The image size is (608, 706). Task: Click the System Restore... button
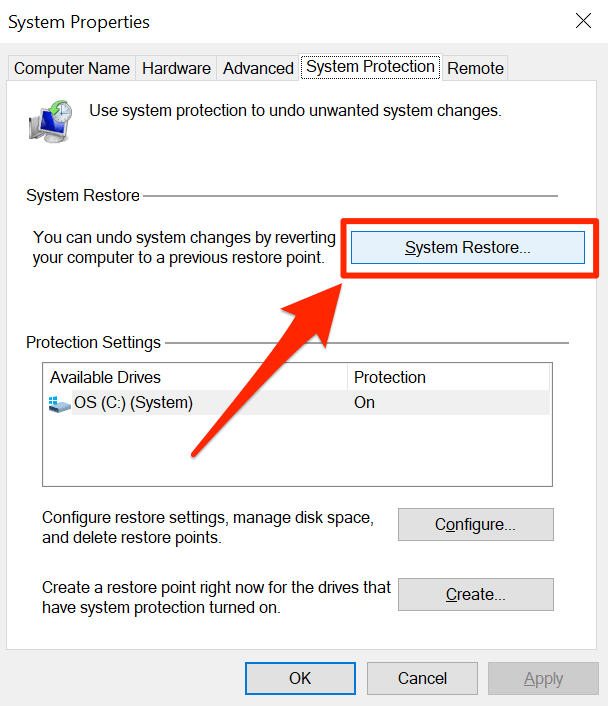[x=467, y=247]
